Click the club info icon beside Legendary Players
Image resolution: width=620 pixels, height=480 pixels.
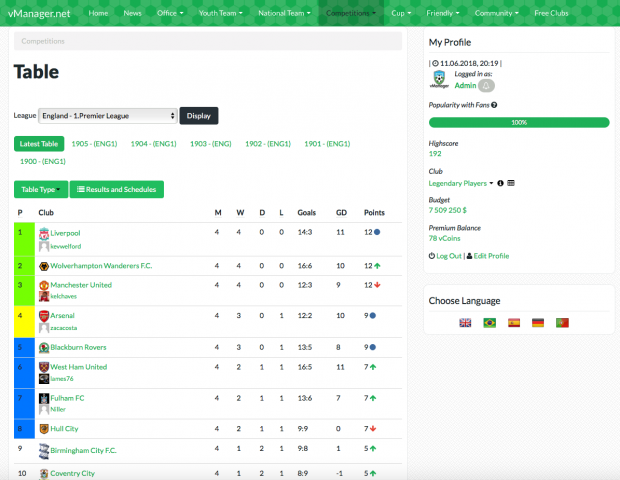[x=500, y=183]
